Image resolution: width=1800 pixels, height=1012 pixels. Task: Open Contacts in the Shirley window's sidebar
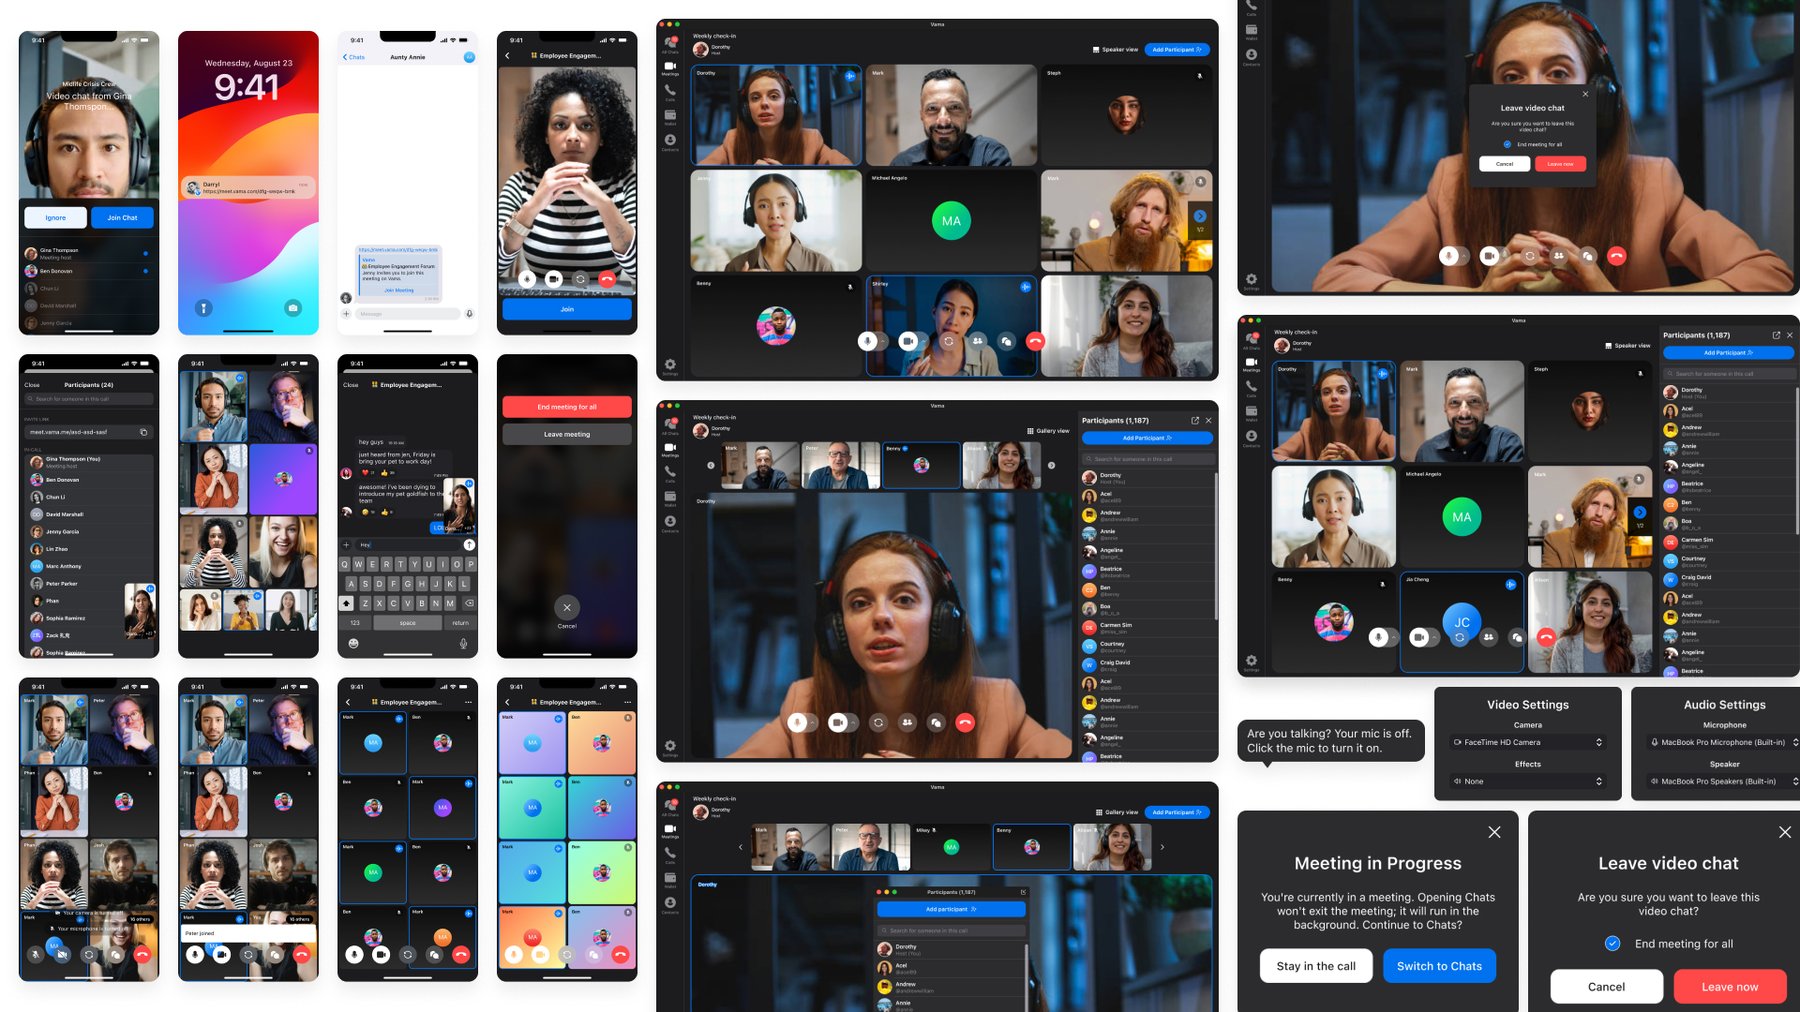tap(670, 142)
